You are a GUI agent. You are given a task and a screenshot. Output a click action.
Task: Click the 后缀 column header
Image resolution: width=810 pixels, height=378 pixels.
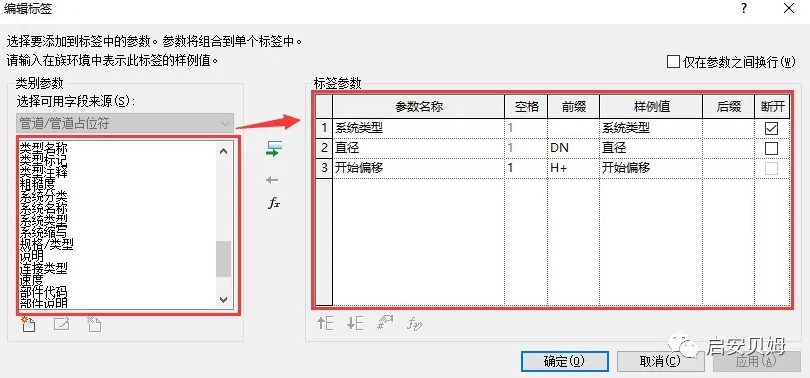[729, 106]
